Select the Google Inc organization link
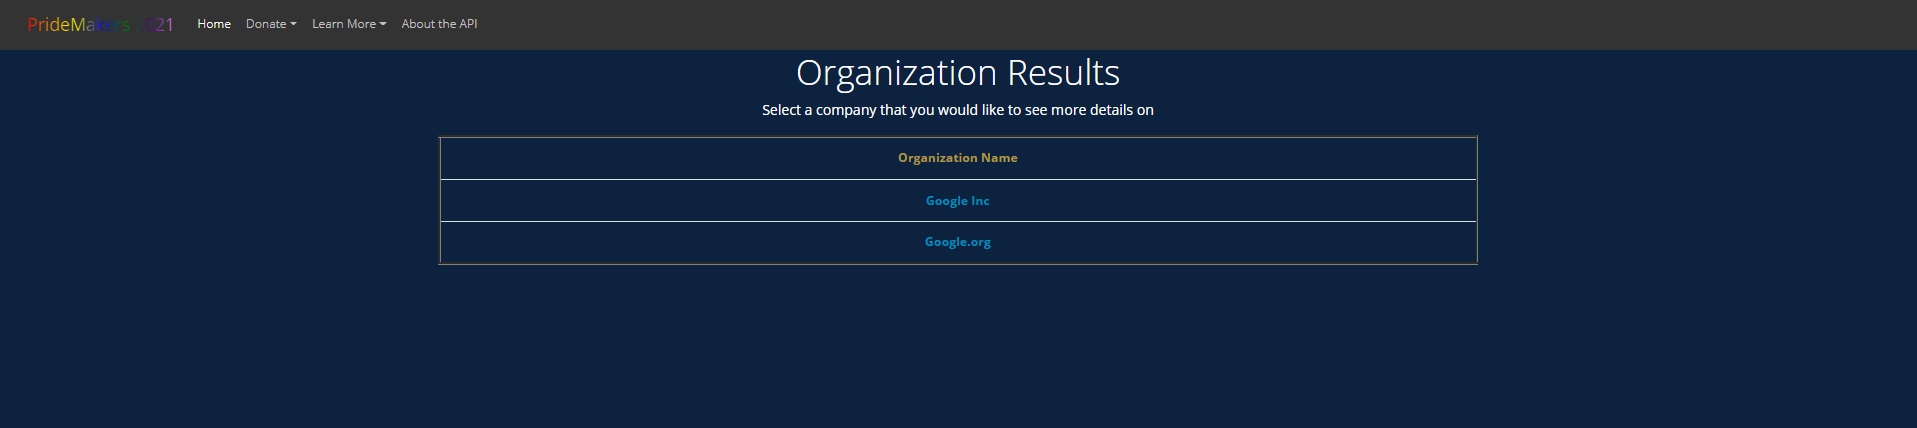The image size is (1917, 428). pyautogui.click(x=957, y=201)
